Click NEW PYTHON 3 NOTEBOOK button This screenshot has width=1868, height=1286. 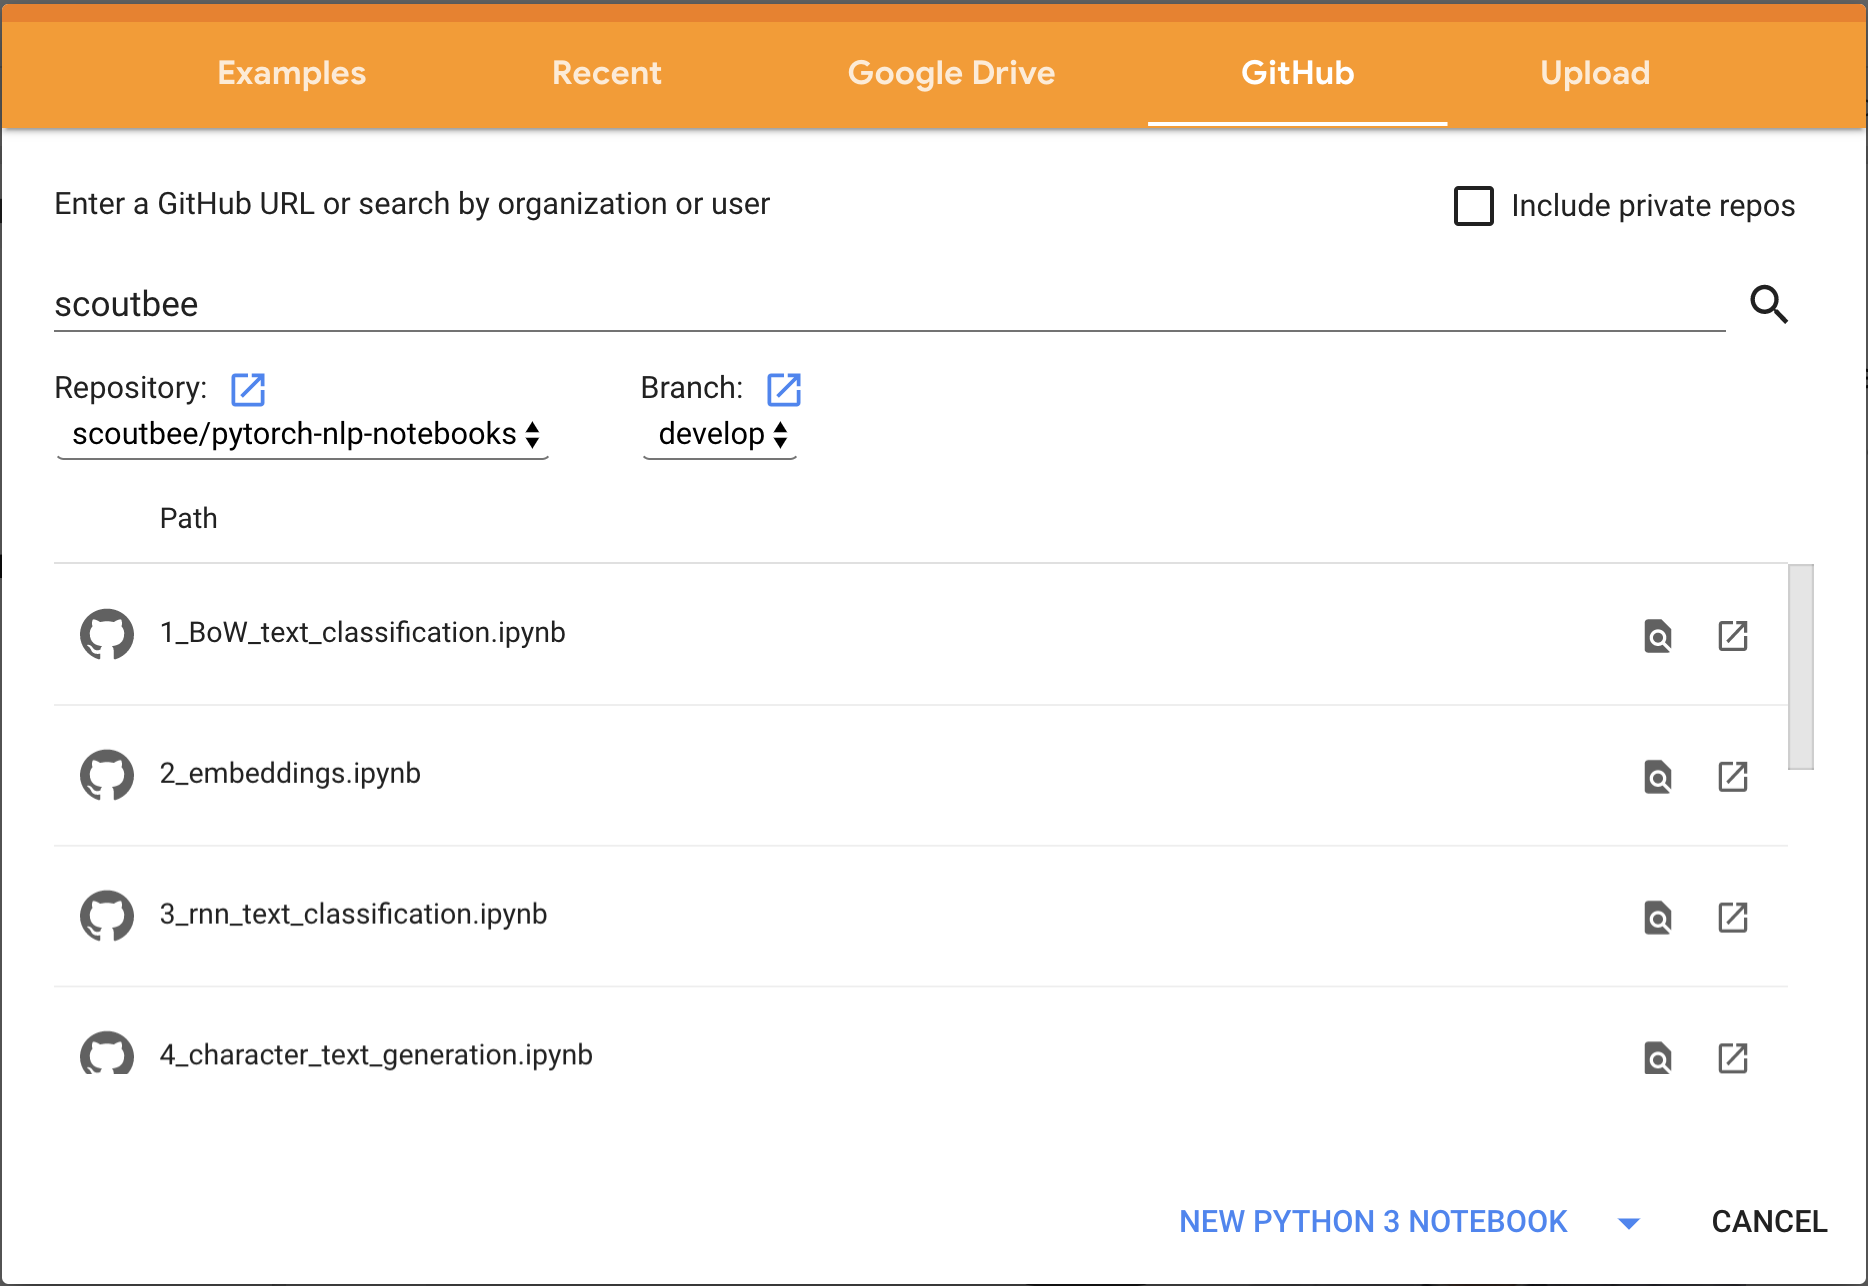click(1373, 1222)
